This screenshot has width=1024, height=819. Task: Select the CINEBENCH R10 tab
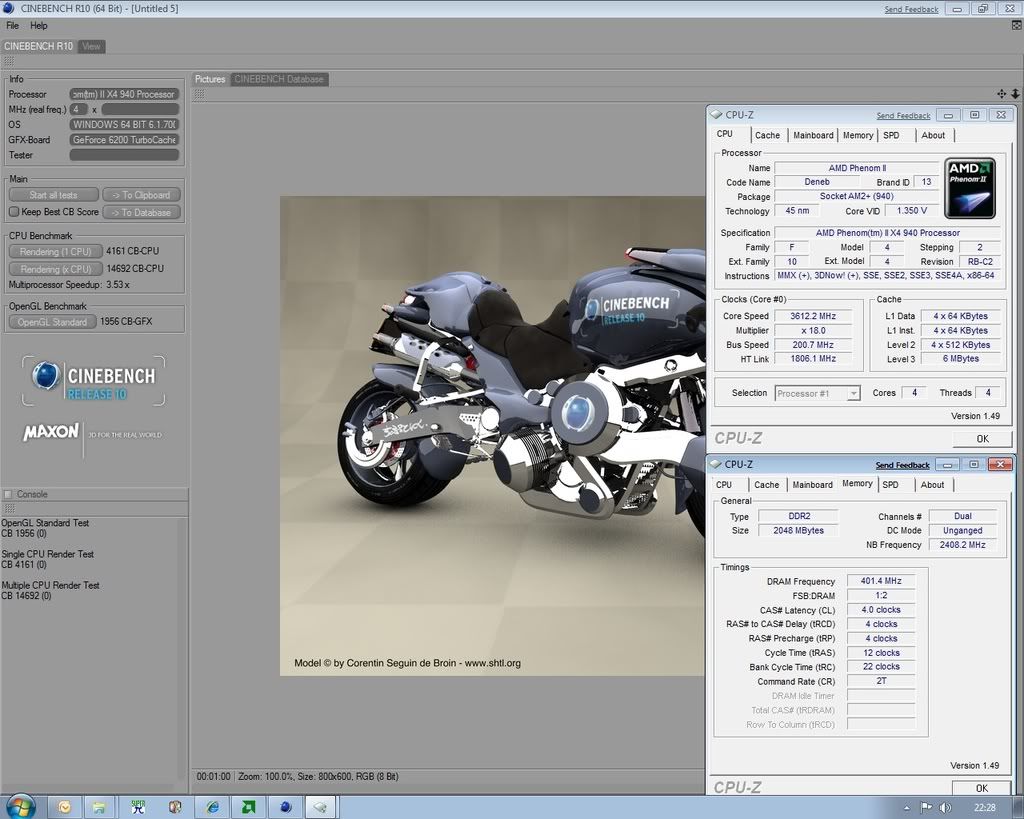[39, 46]
